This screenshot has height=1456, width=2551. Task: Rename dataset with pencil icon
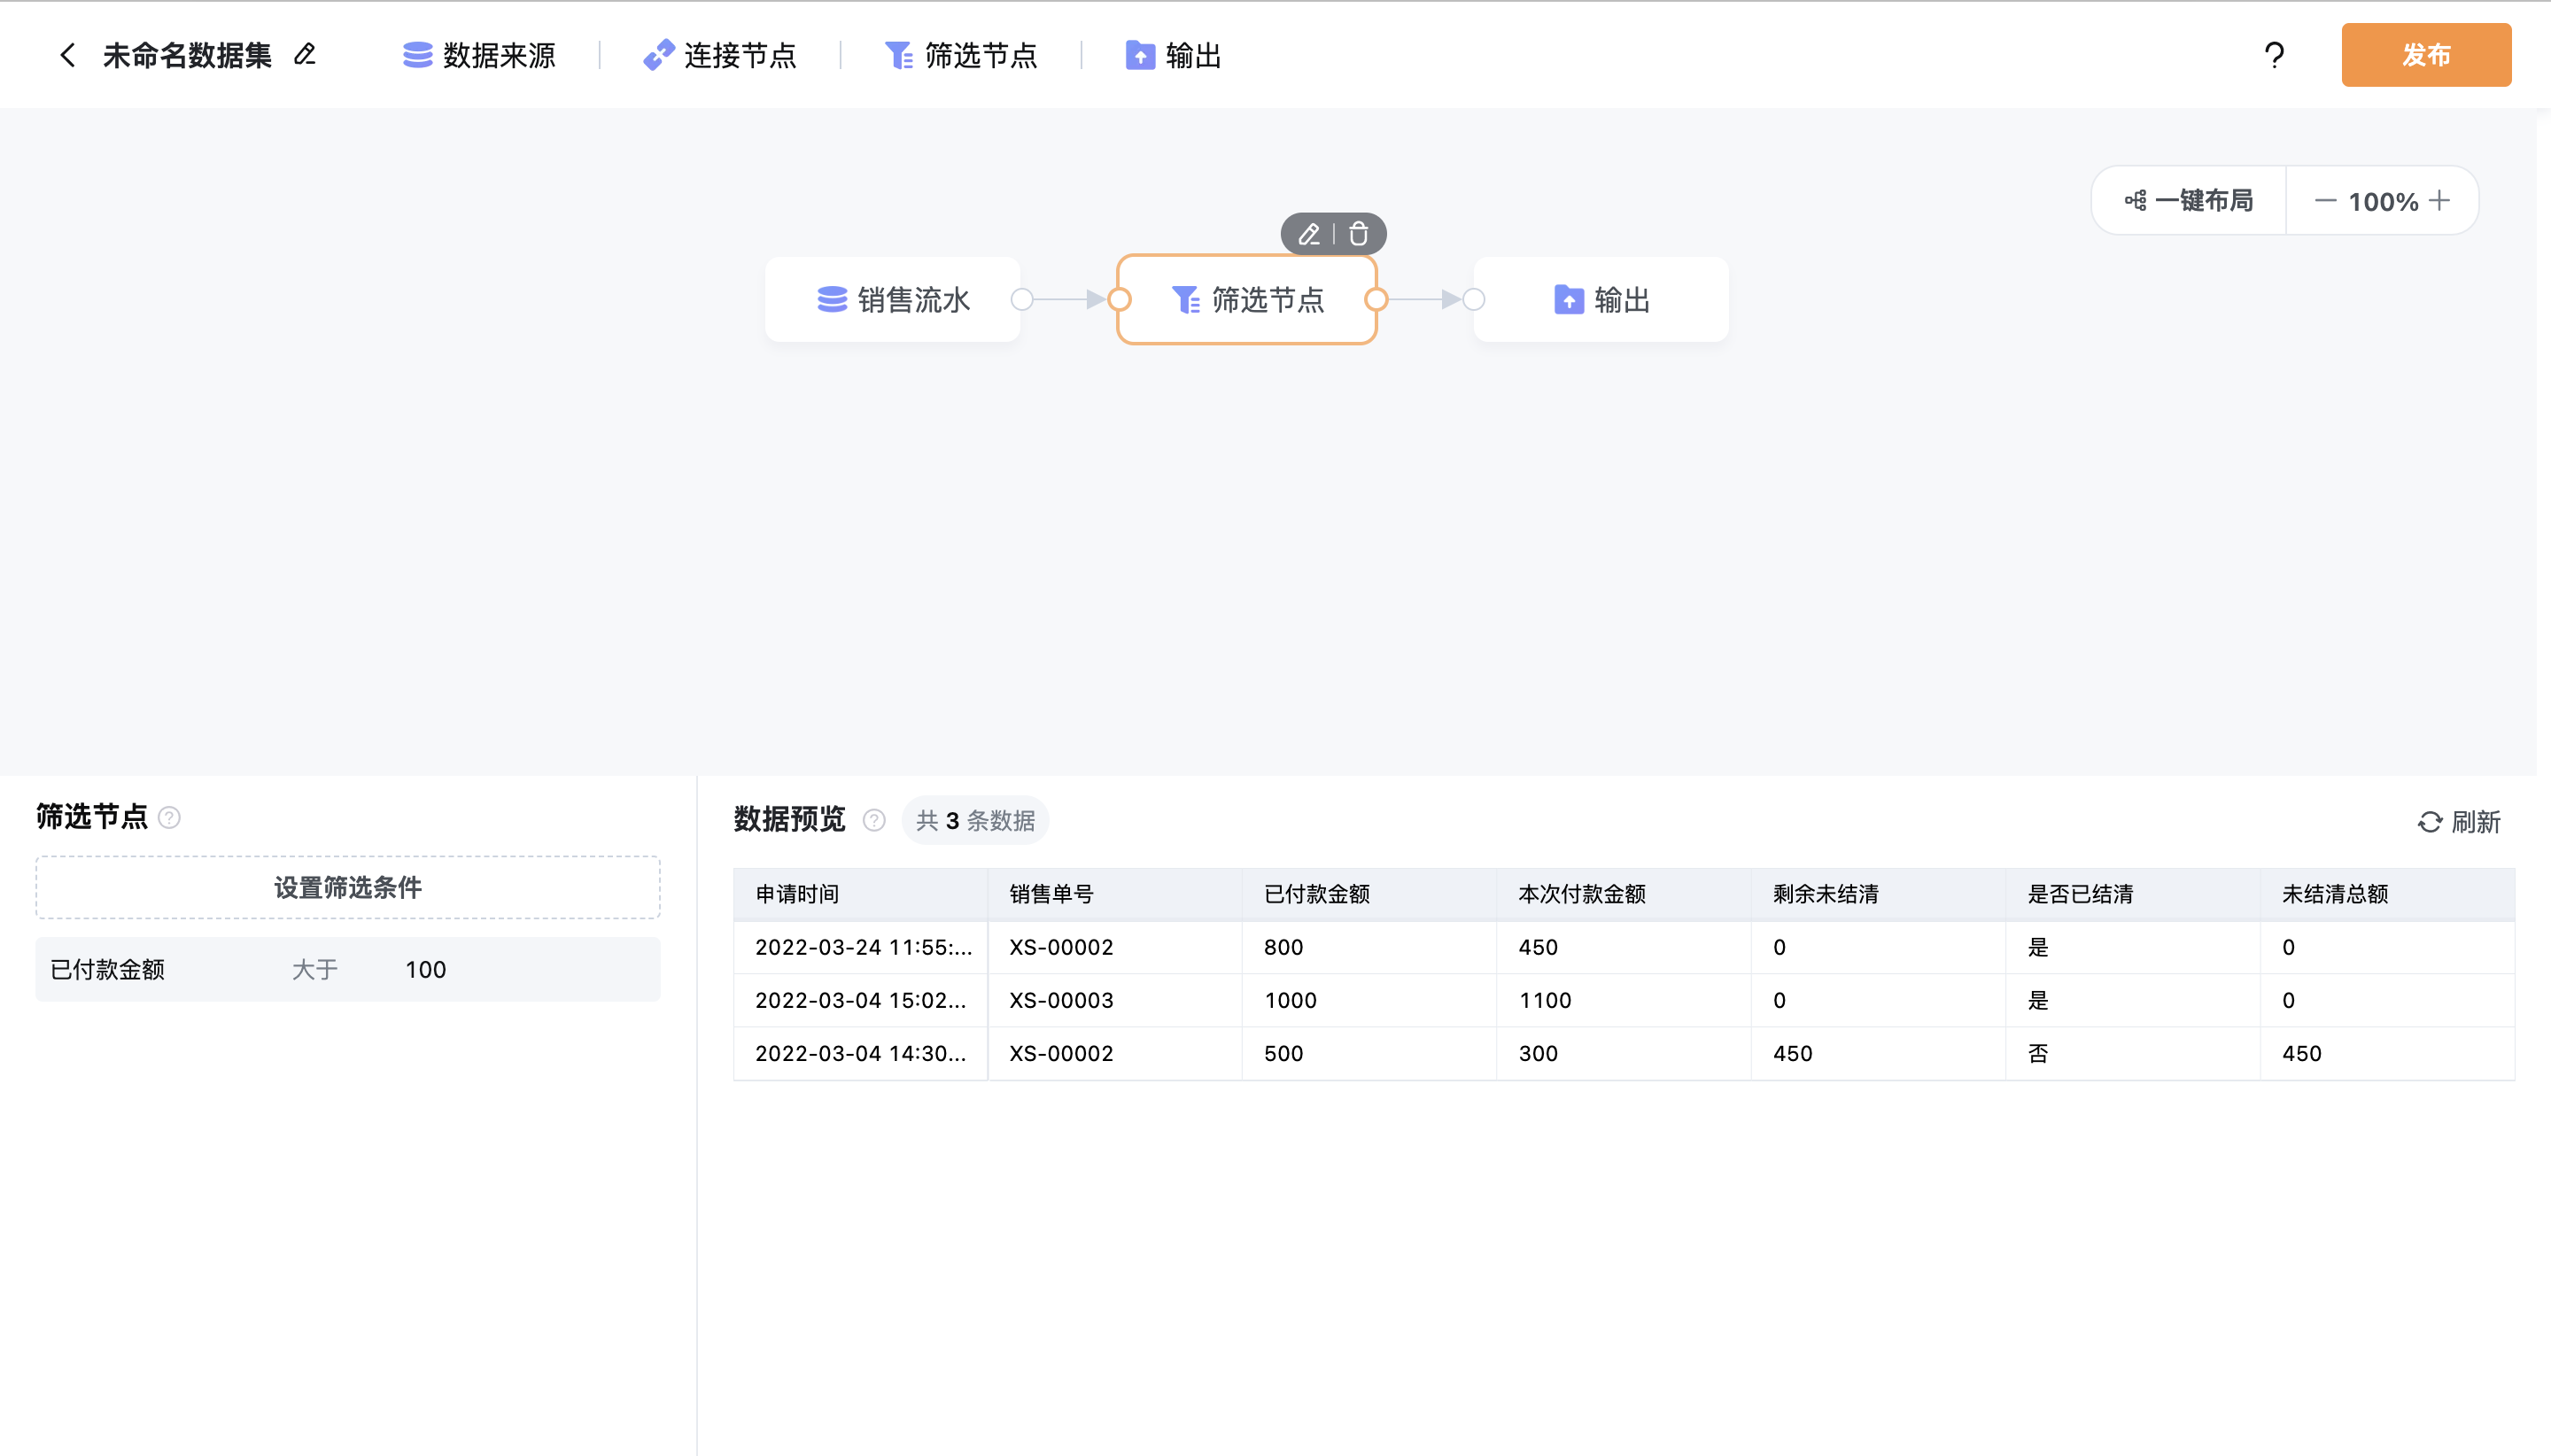pos(305,54)
